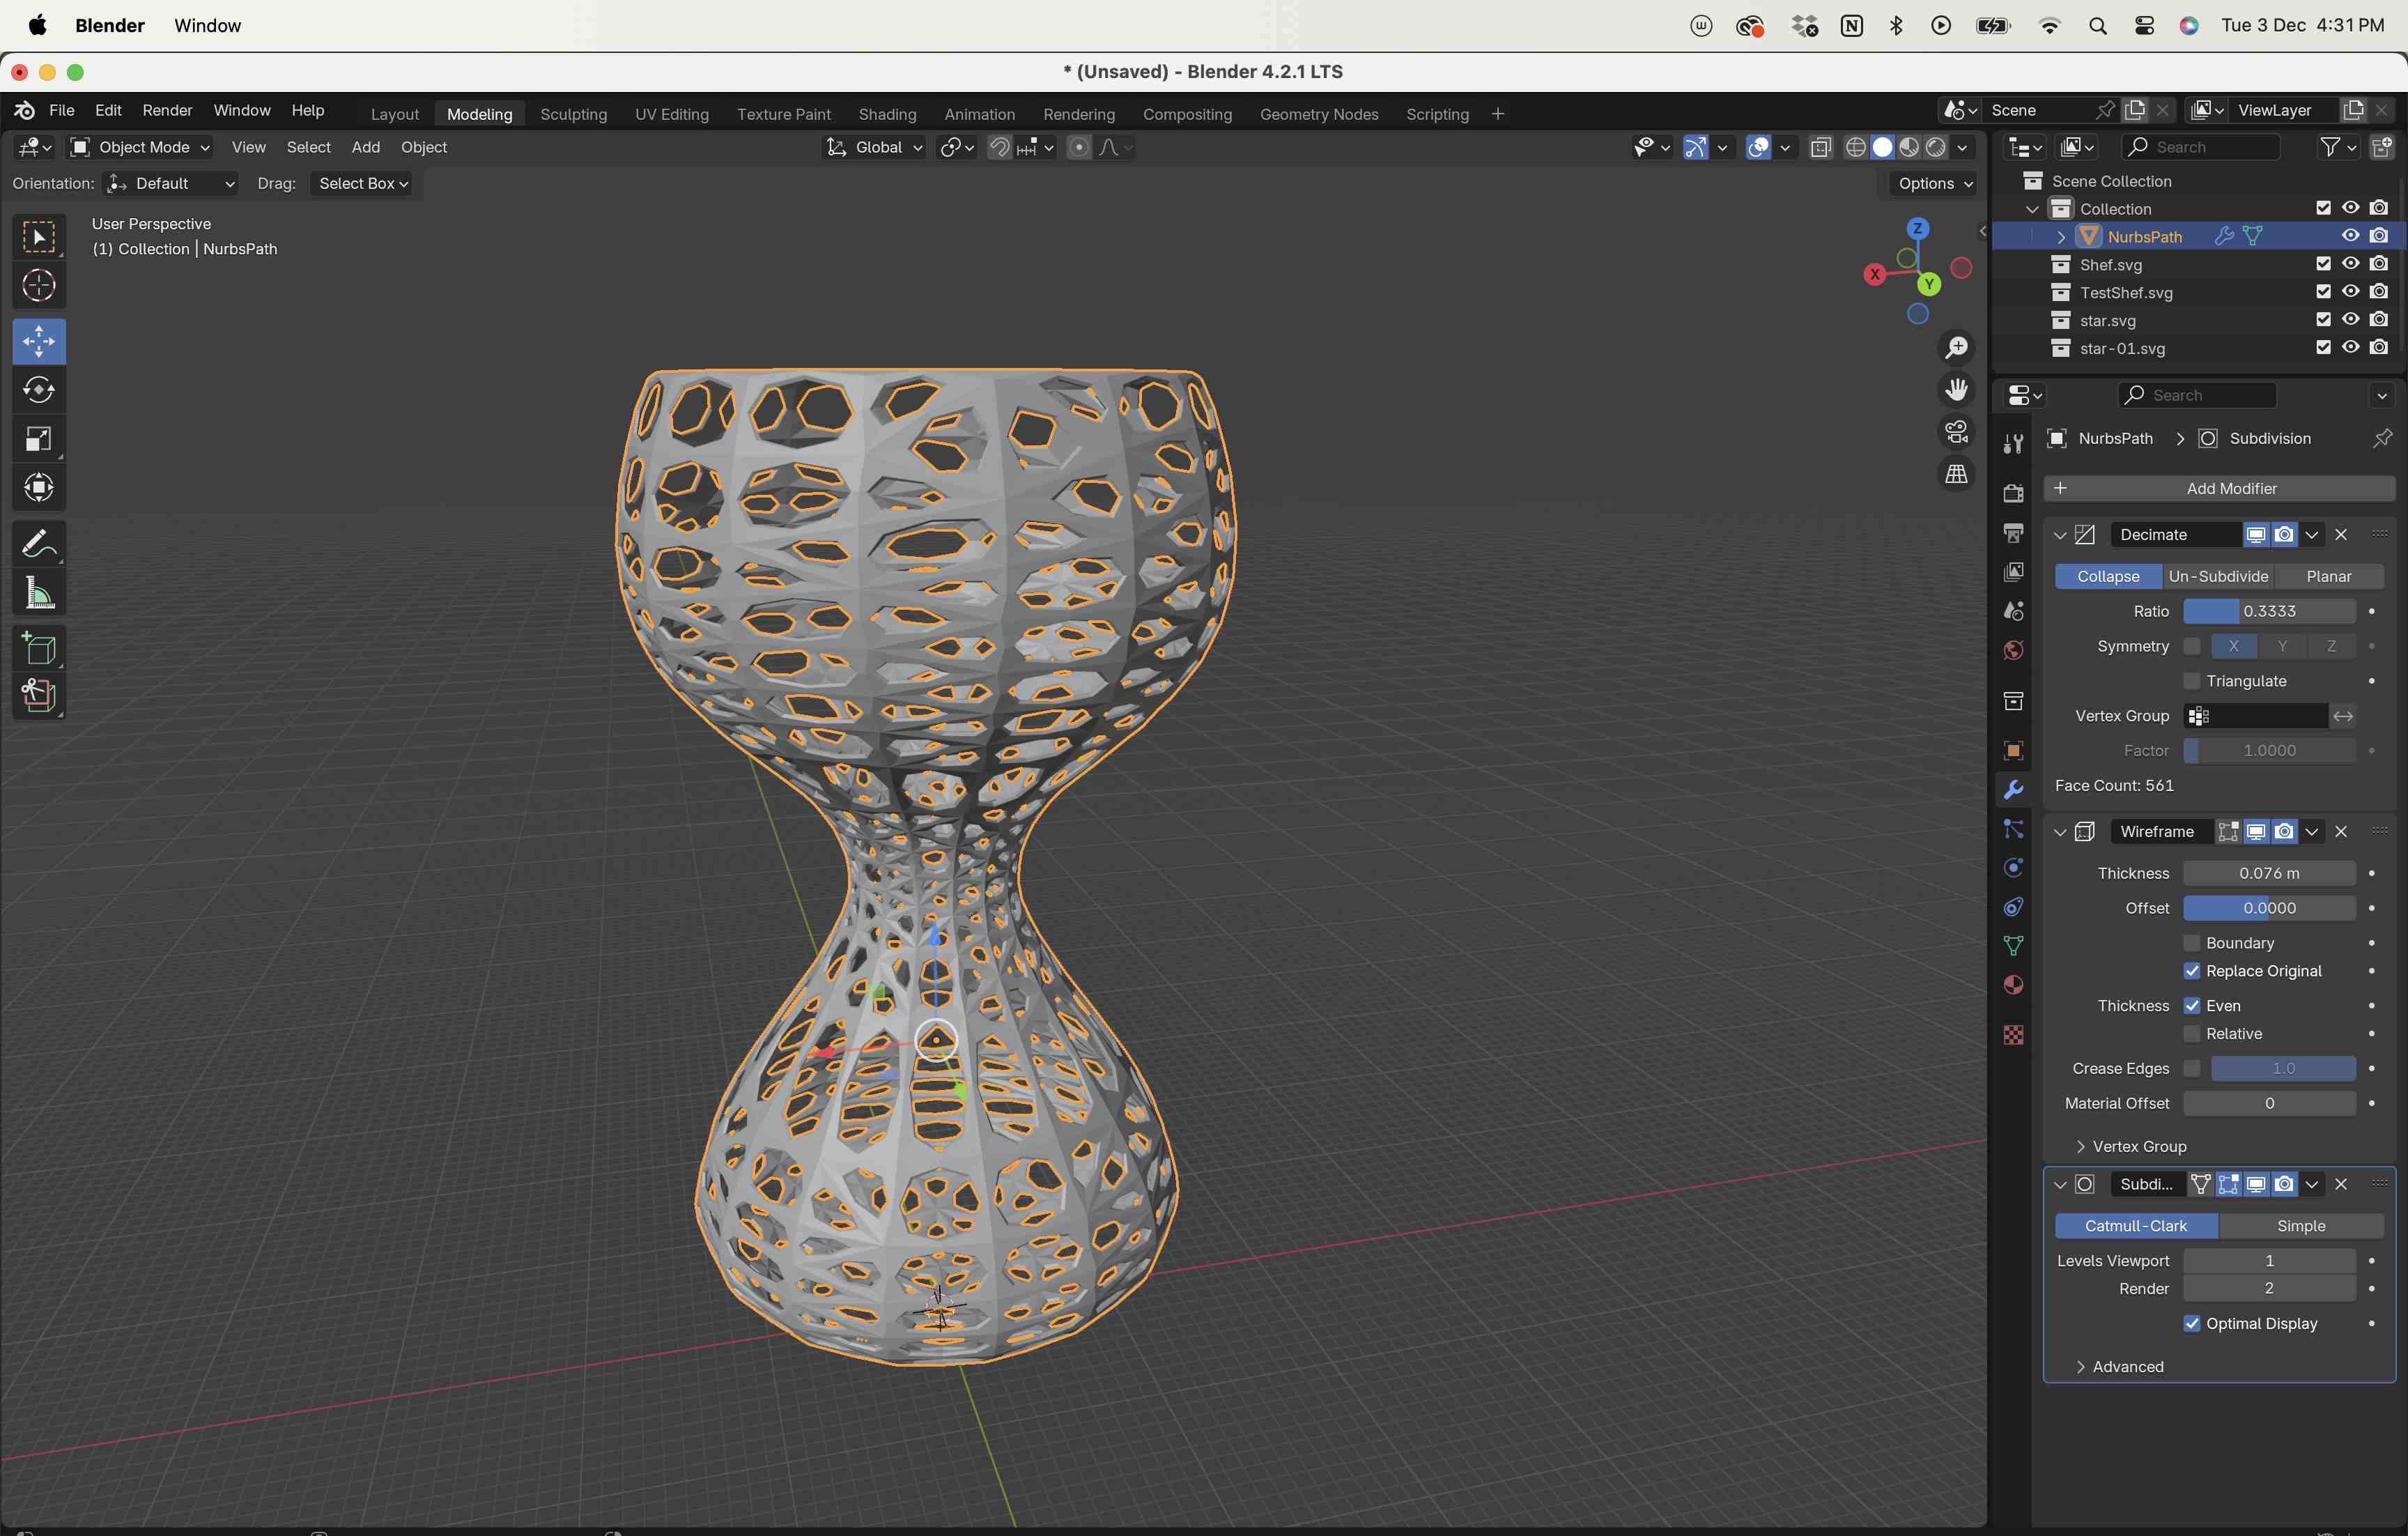
Task: Hide NurbsPath in viewport via eye icon
Action: (2350, 236)
